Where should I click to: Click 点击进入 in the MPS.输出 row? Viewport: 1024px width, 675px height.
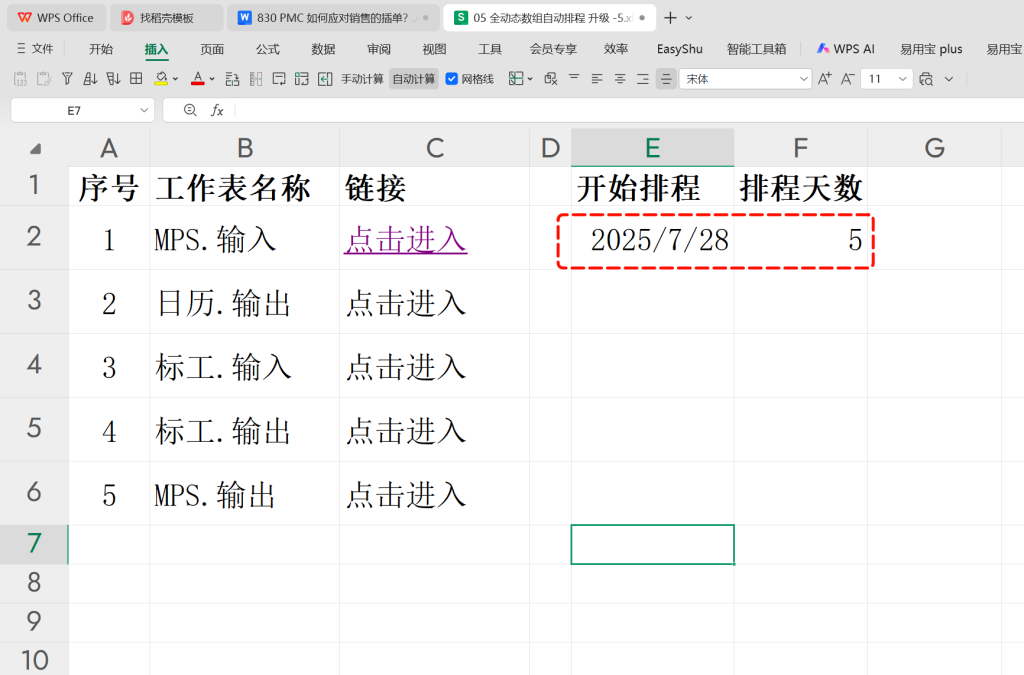click(x=406, y=495)
